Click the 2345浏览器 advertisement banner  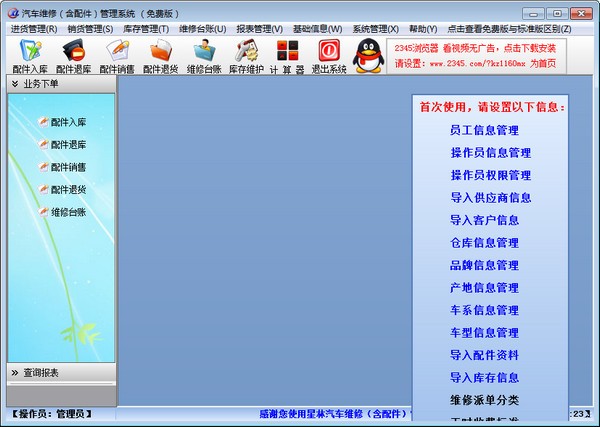[476, 56]
